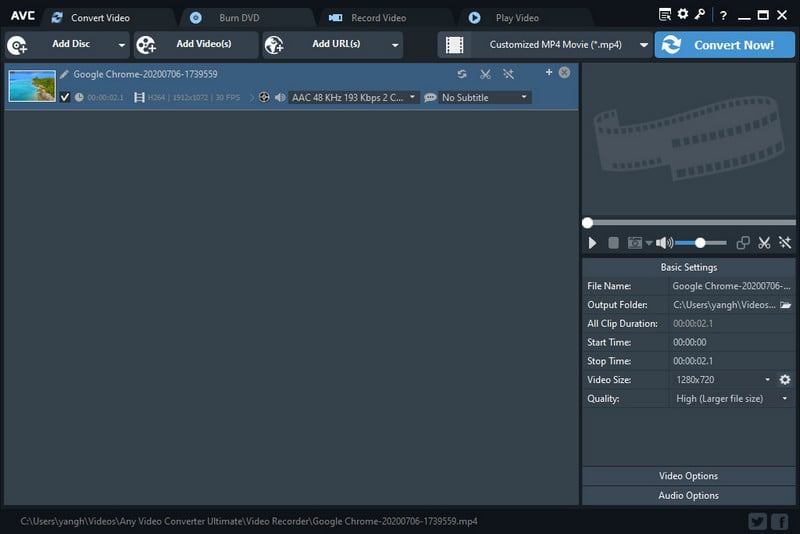
Task: Switch to the Burn DVD tab
Action: coord(240,17)
